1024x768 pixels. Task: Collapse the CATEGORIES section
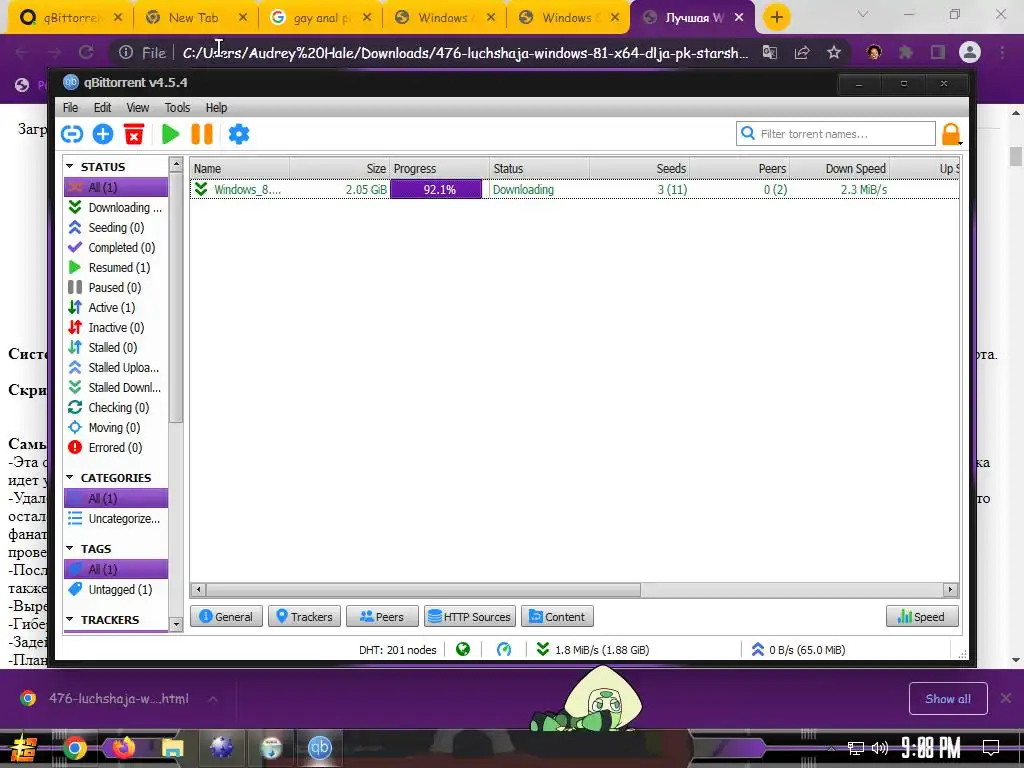coord(70,477)
